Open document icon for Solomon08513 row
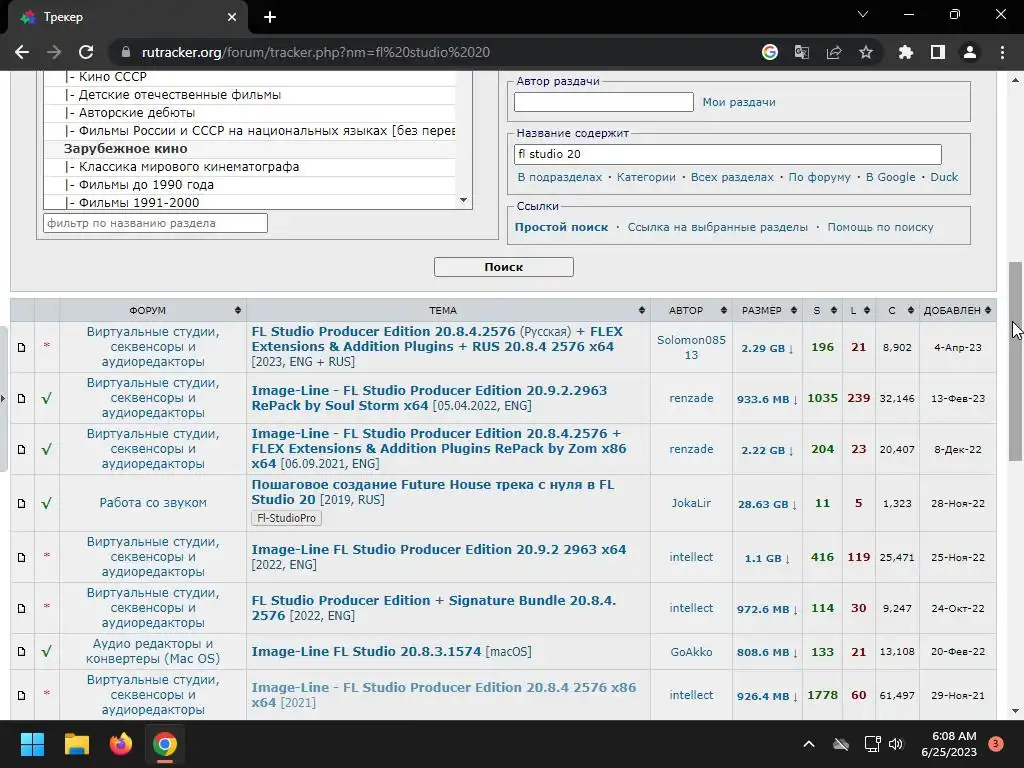Viewport: 1024px width, 768px height. point(22,347)
